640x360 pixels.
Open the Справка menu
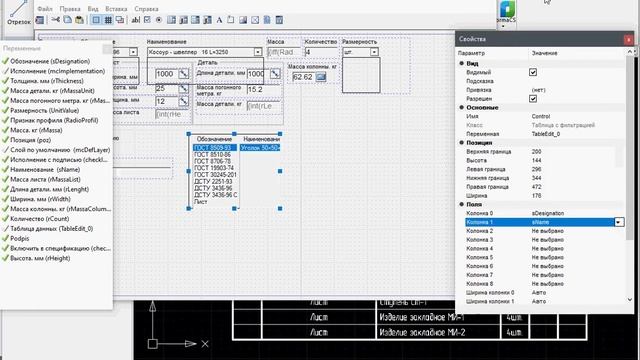[146, 9]
